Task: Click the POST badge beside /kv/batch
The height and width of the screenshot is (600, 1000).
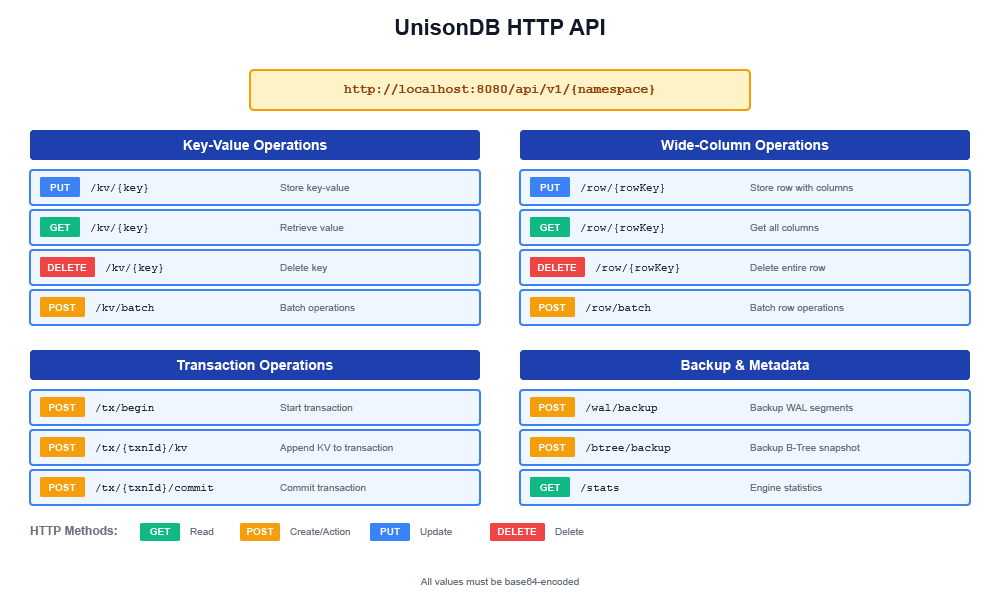Action: point(62,307)
